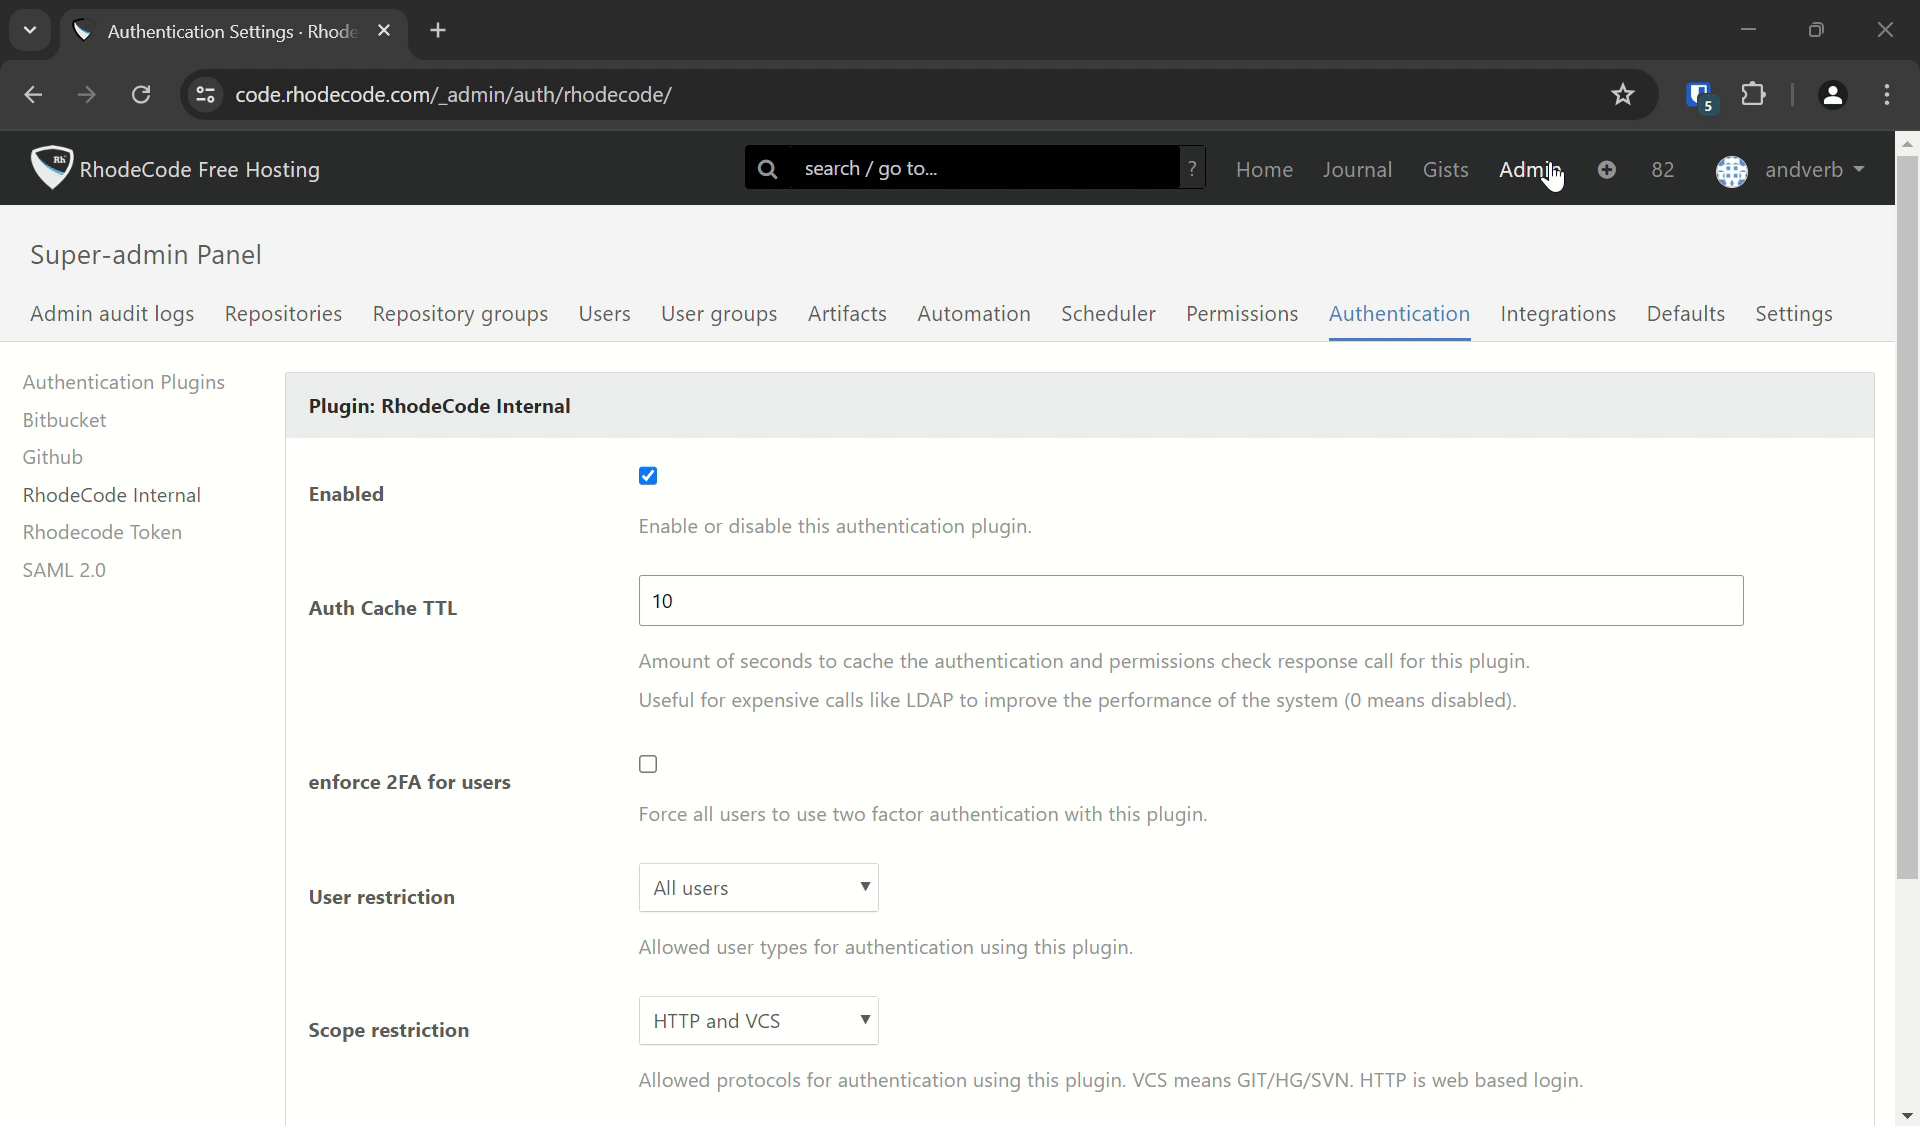The height and width of the screenshot is (1126, 1920).
Task: Open the User restriction dropdown
Action: 759,888
